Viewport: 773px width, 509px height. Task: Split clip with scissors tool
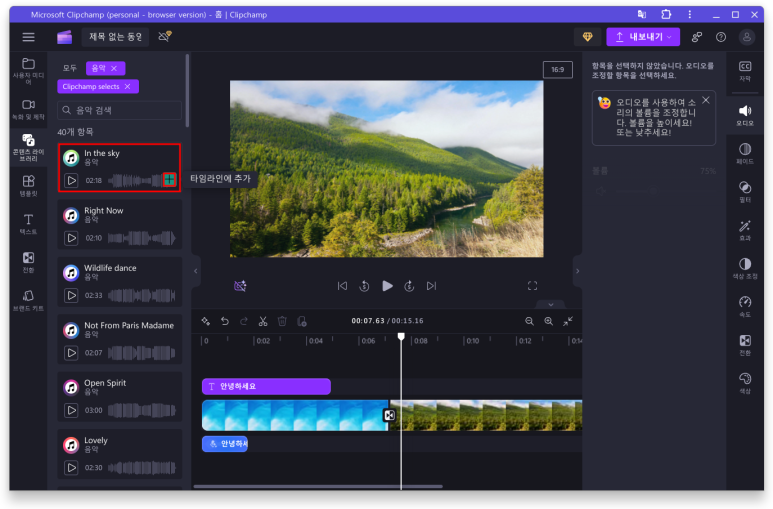click(263, 322)
